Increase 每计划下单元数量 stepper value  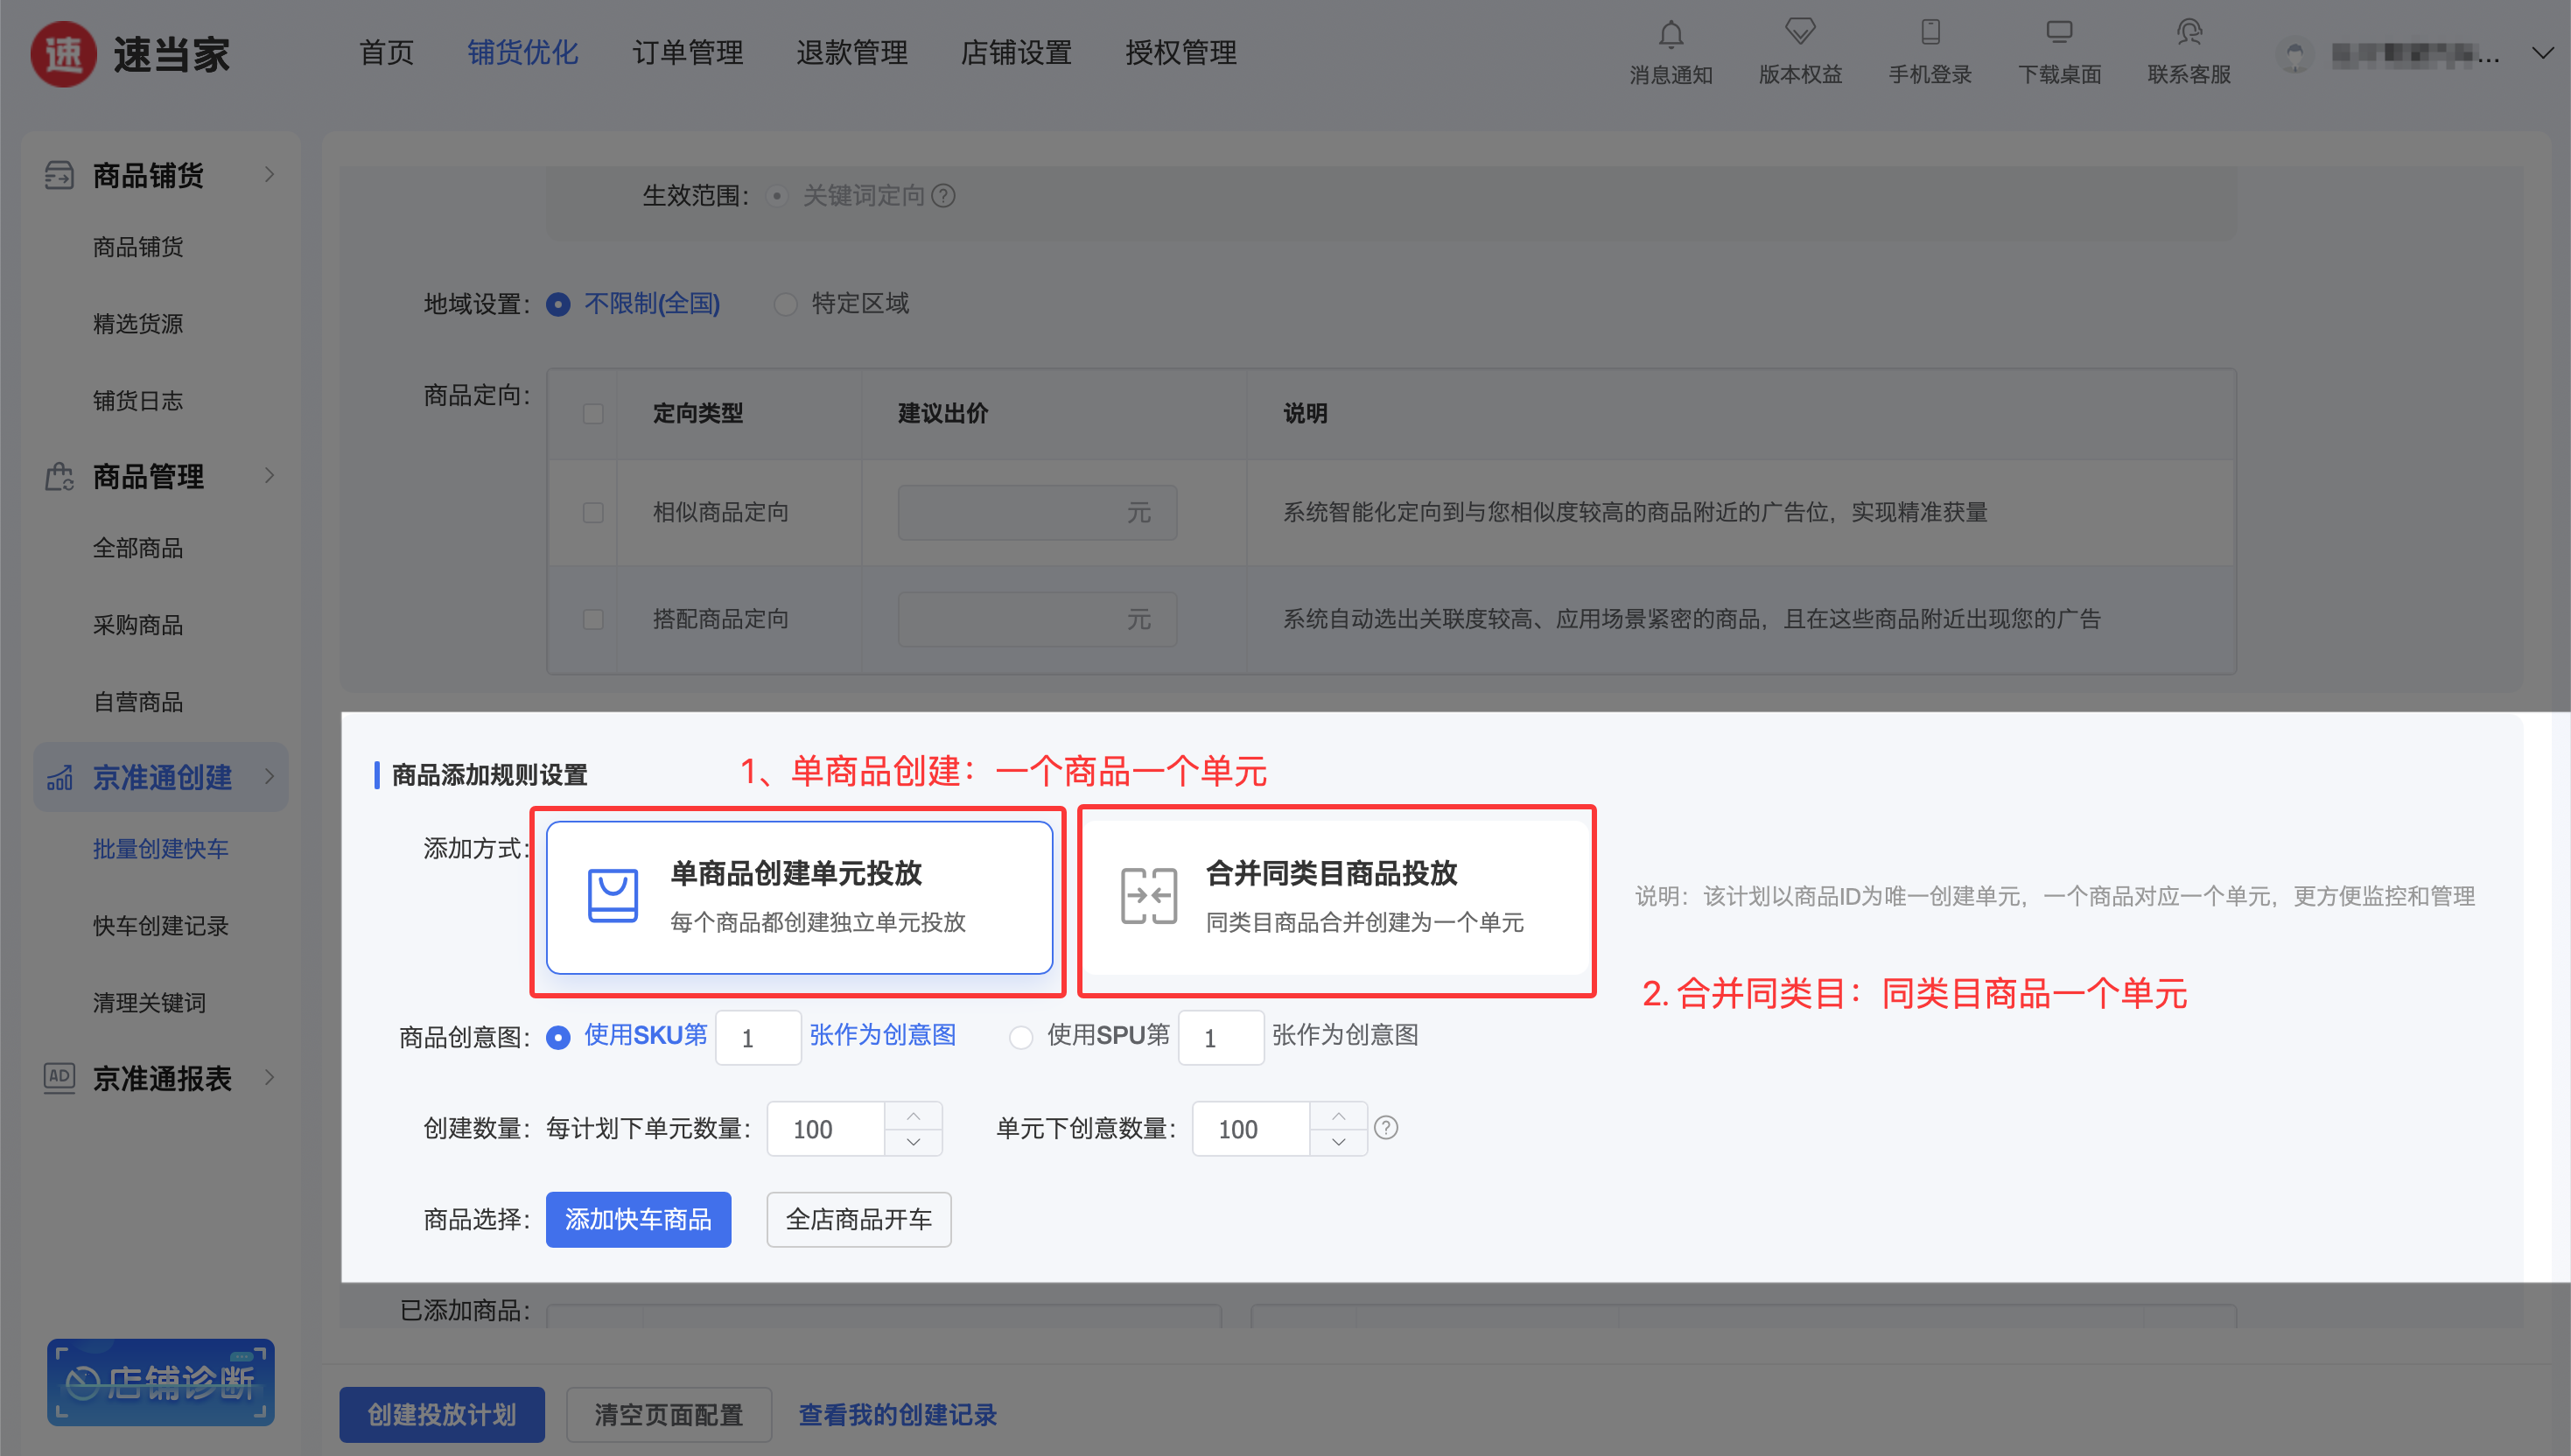[913, 1116]
